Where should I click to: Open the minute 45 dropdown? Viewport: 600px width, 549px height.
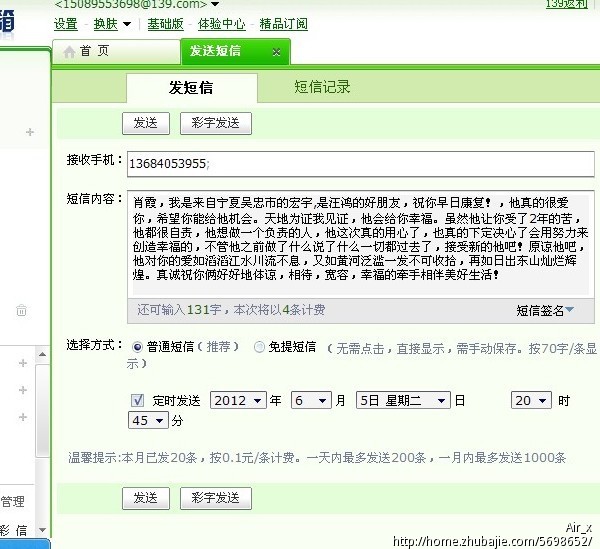click(x=148, y=420)
